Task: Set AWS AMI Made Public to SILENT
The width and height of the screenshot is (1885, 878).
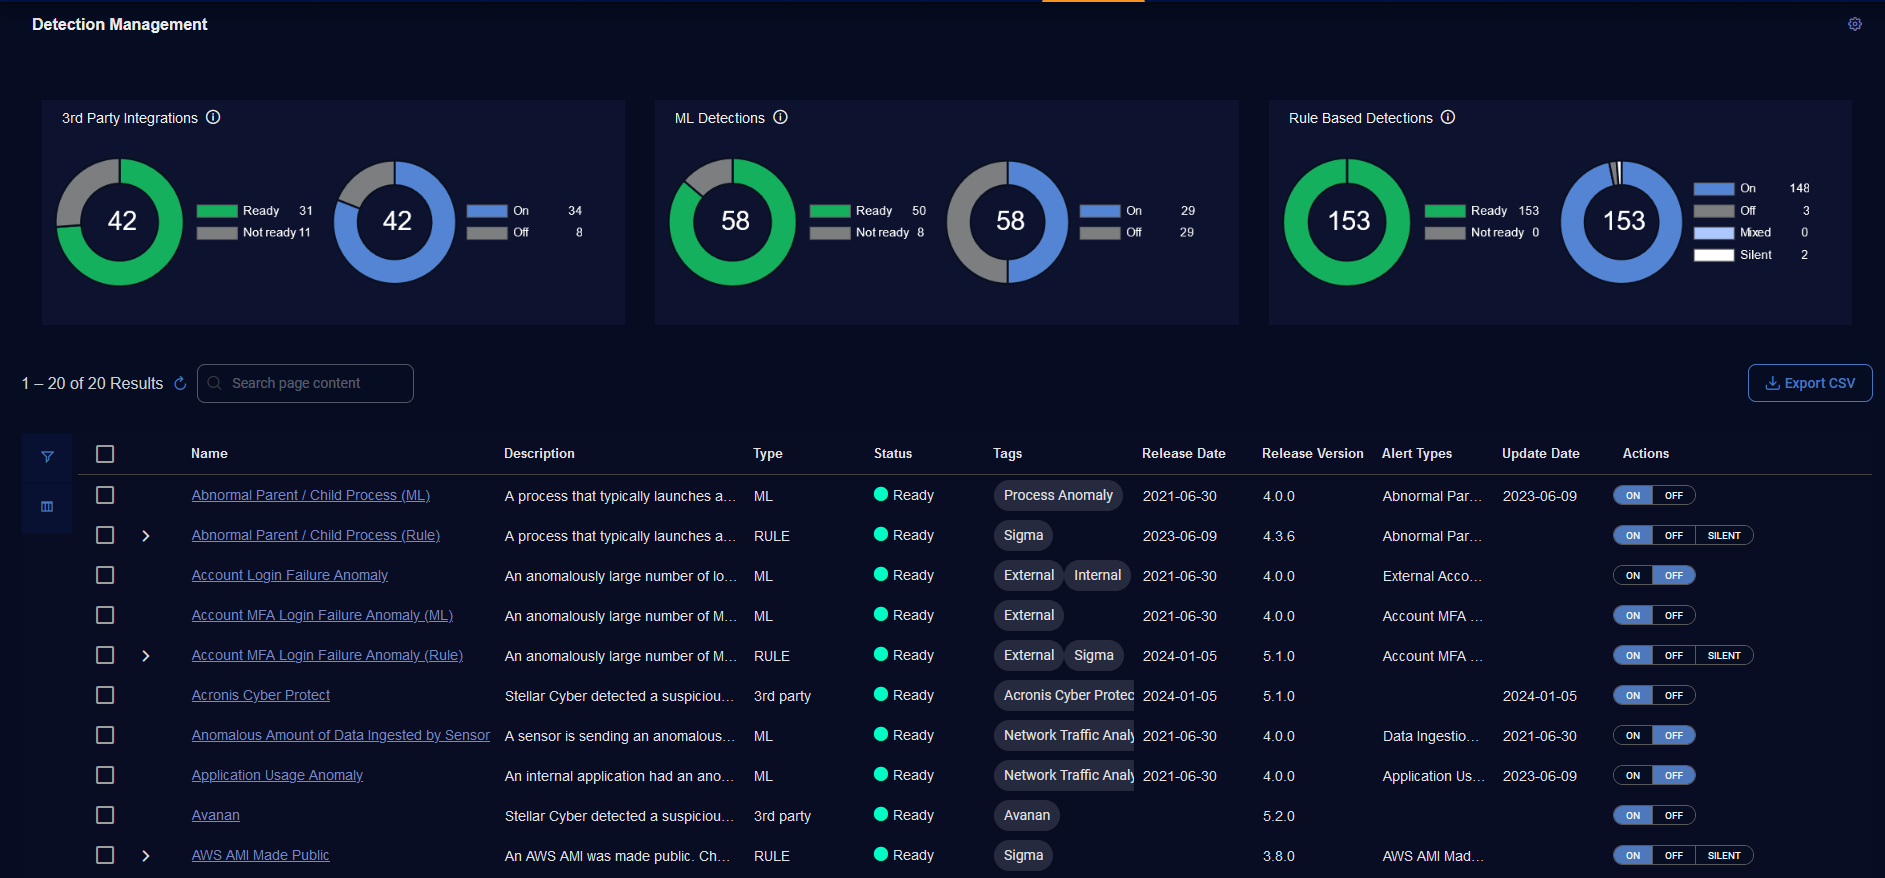Action: (1723, 856)
